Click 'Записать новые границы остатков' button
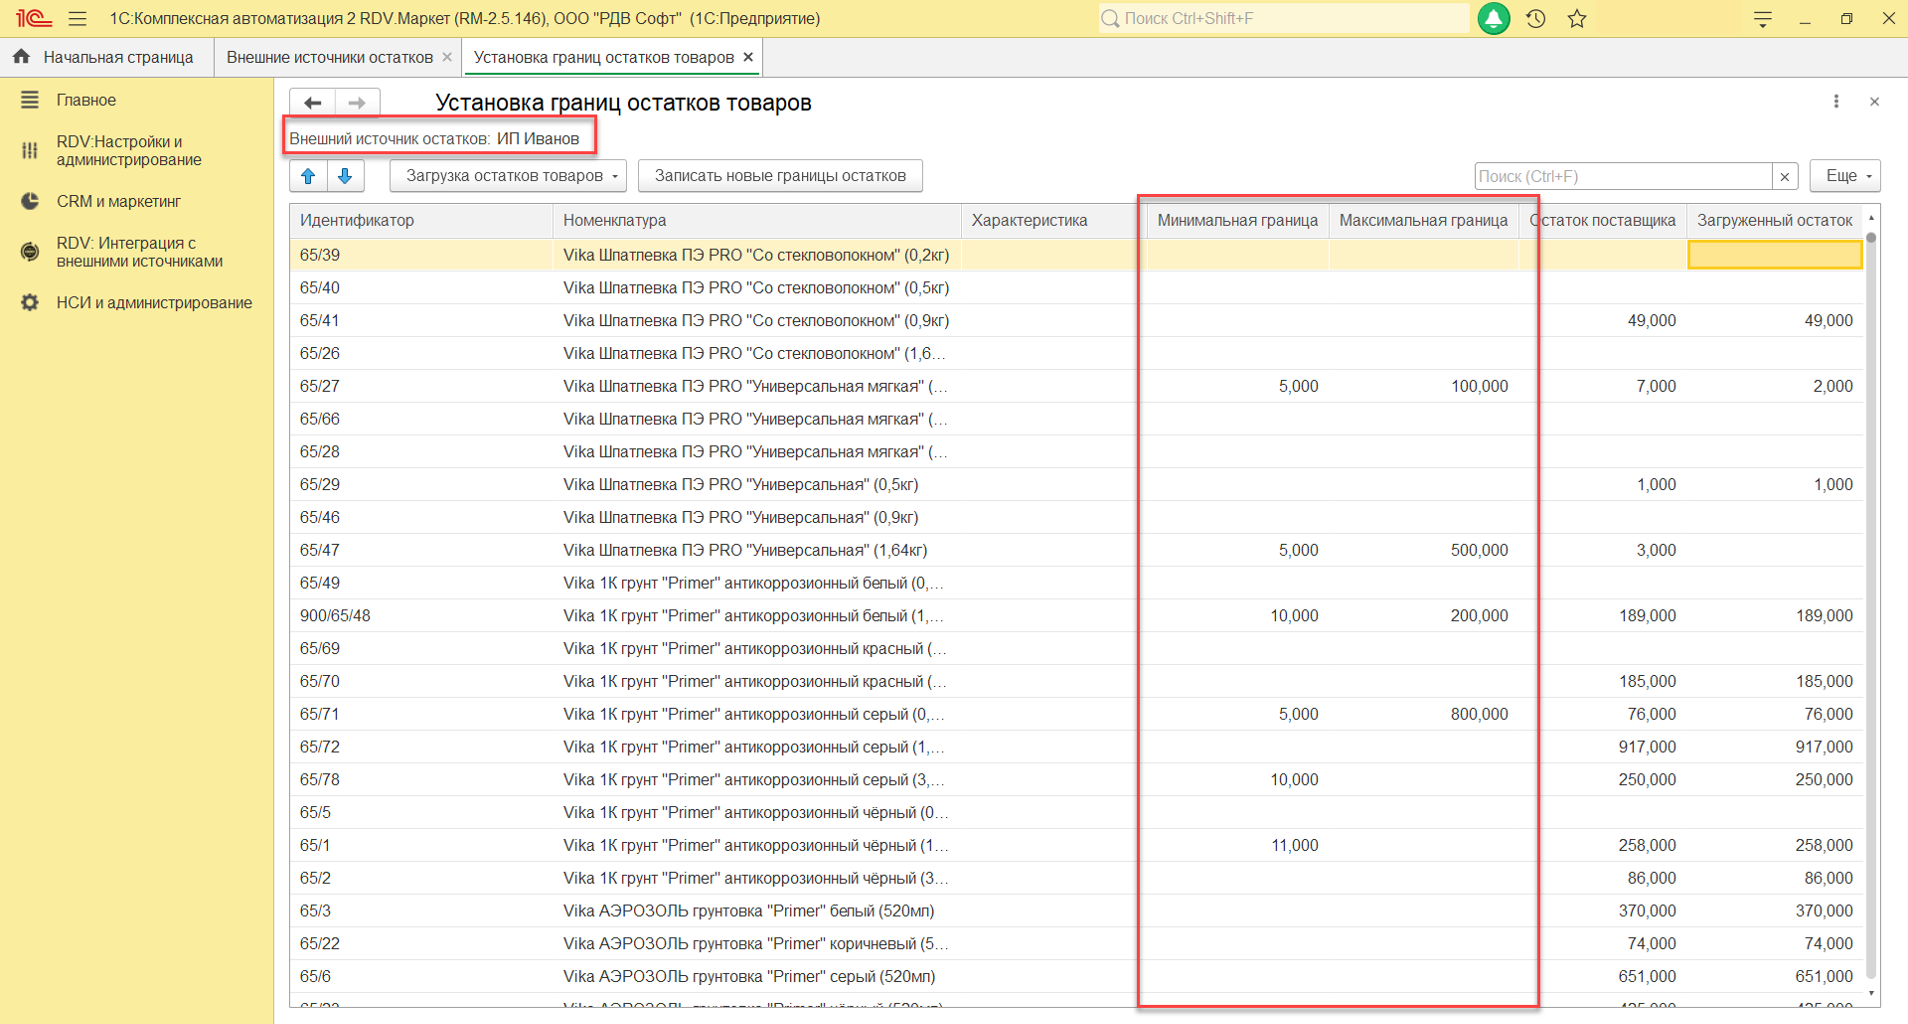 [780, 176]
